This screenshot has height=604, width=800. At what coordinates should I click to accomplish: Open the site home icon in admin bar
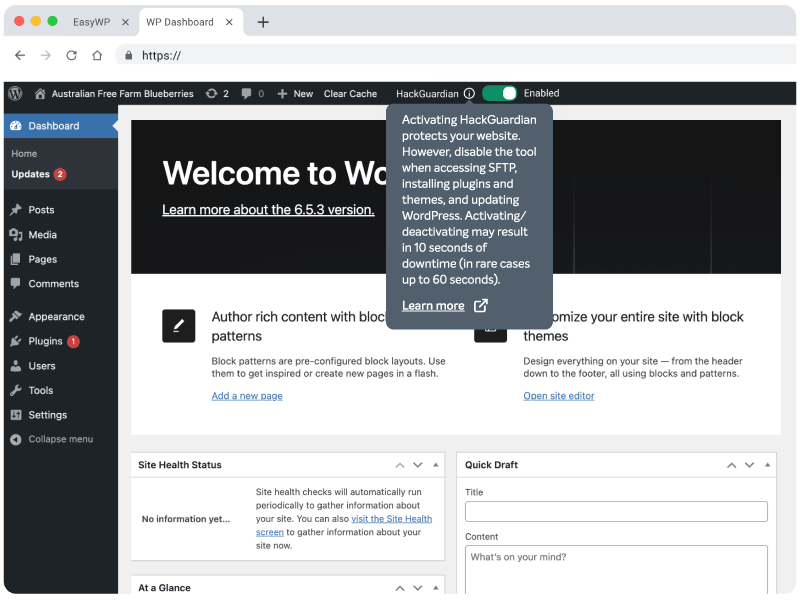click(x=40, y=93)
